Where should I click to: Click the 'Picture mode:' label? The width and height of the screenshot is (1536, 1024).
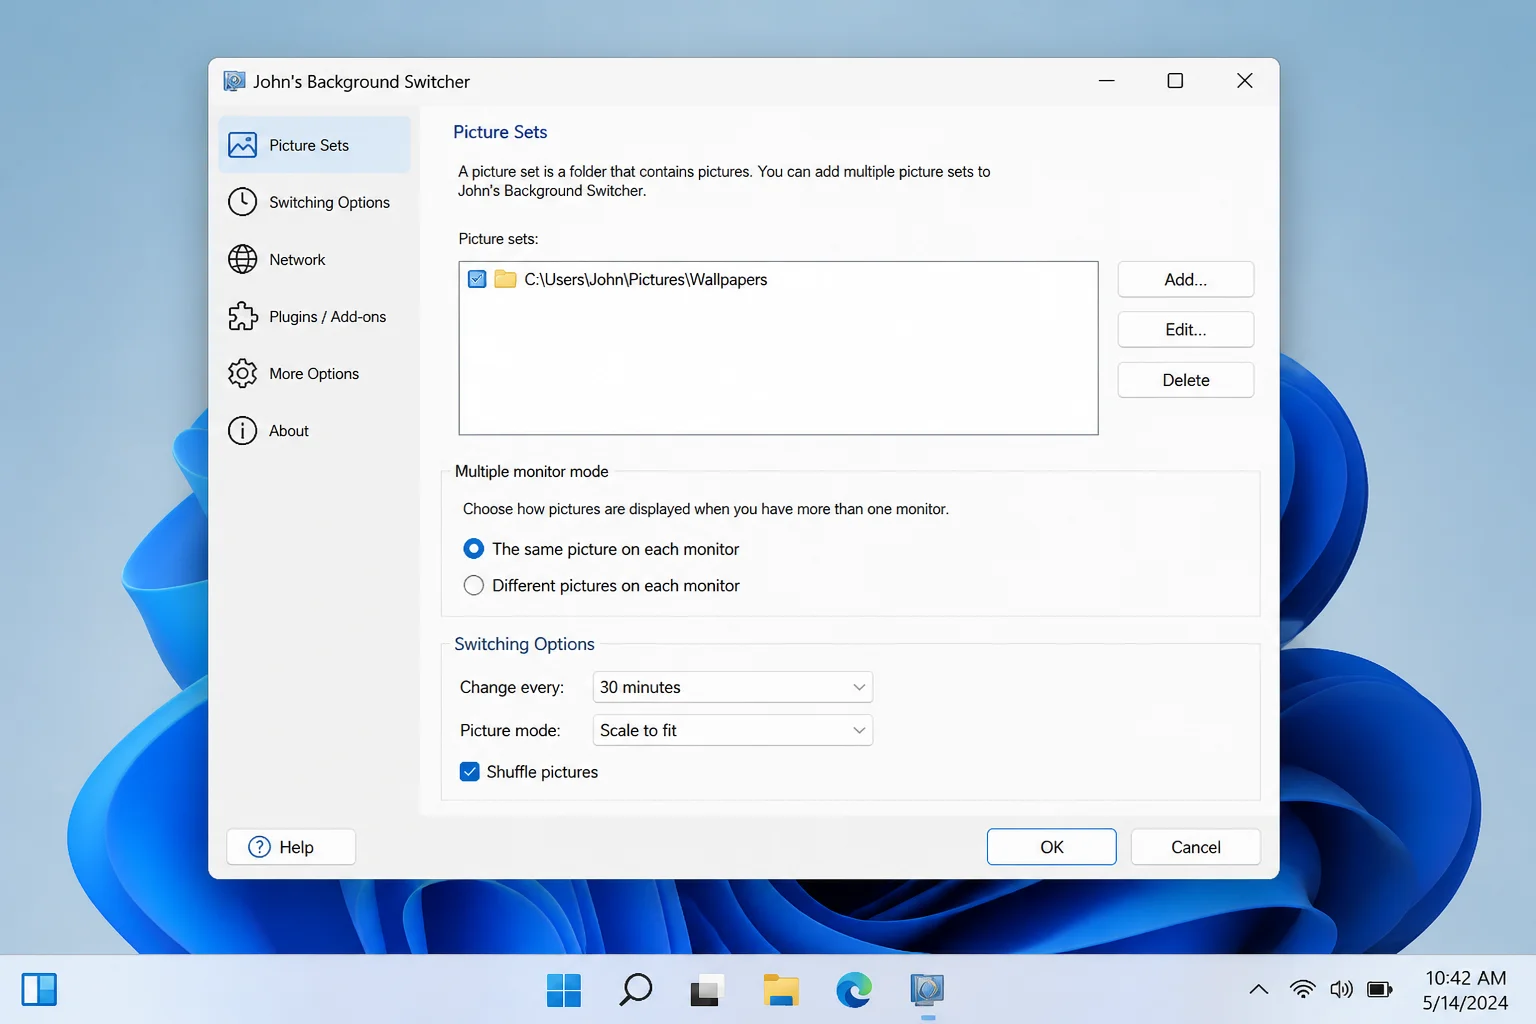(510, 730)
